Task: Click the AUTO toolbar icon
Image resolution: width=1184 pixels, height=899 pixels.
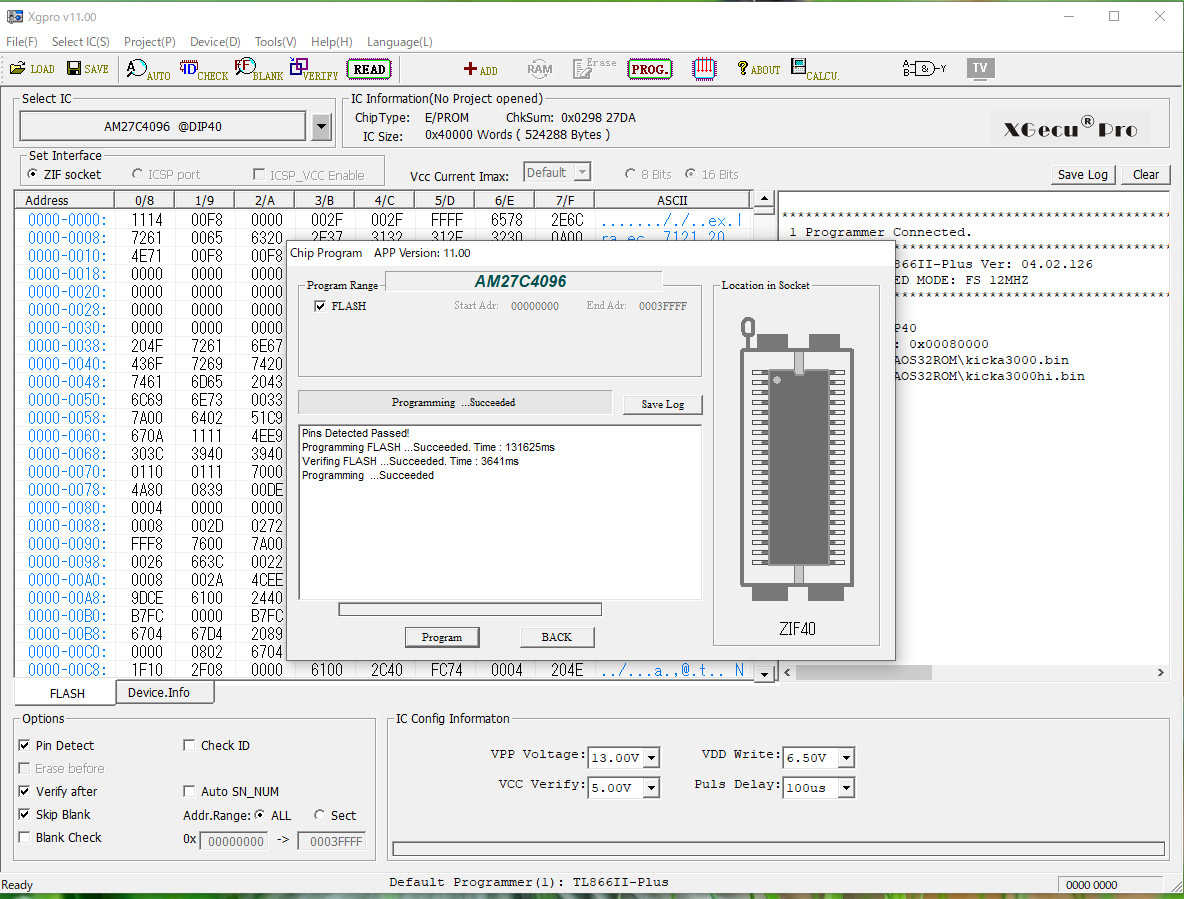Action: point(148,69)
